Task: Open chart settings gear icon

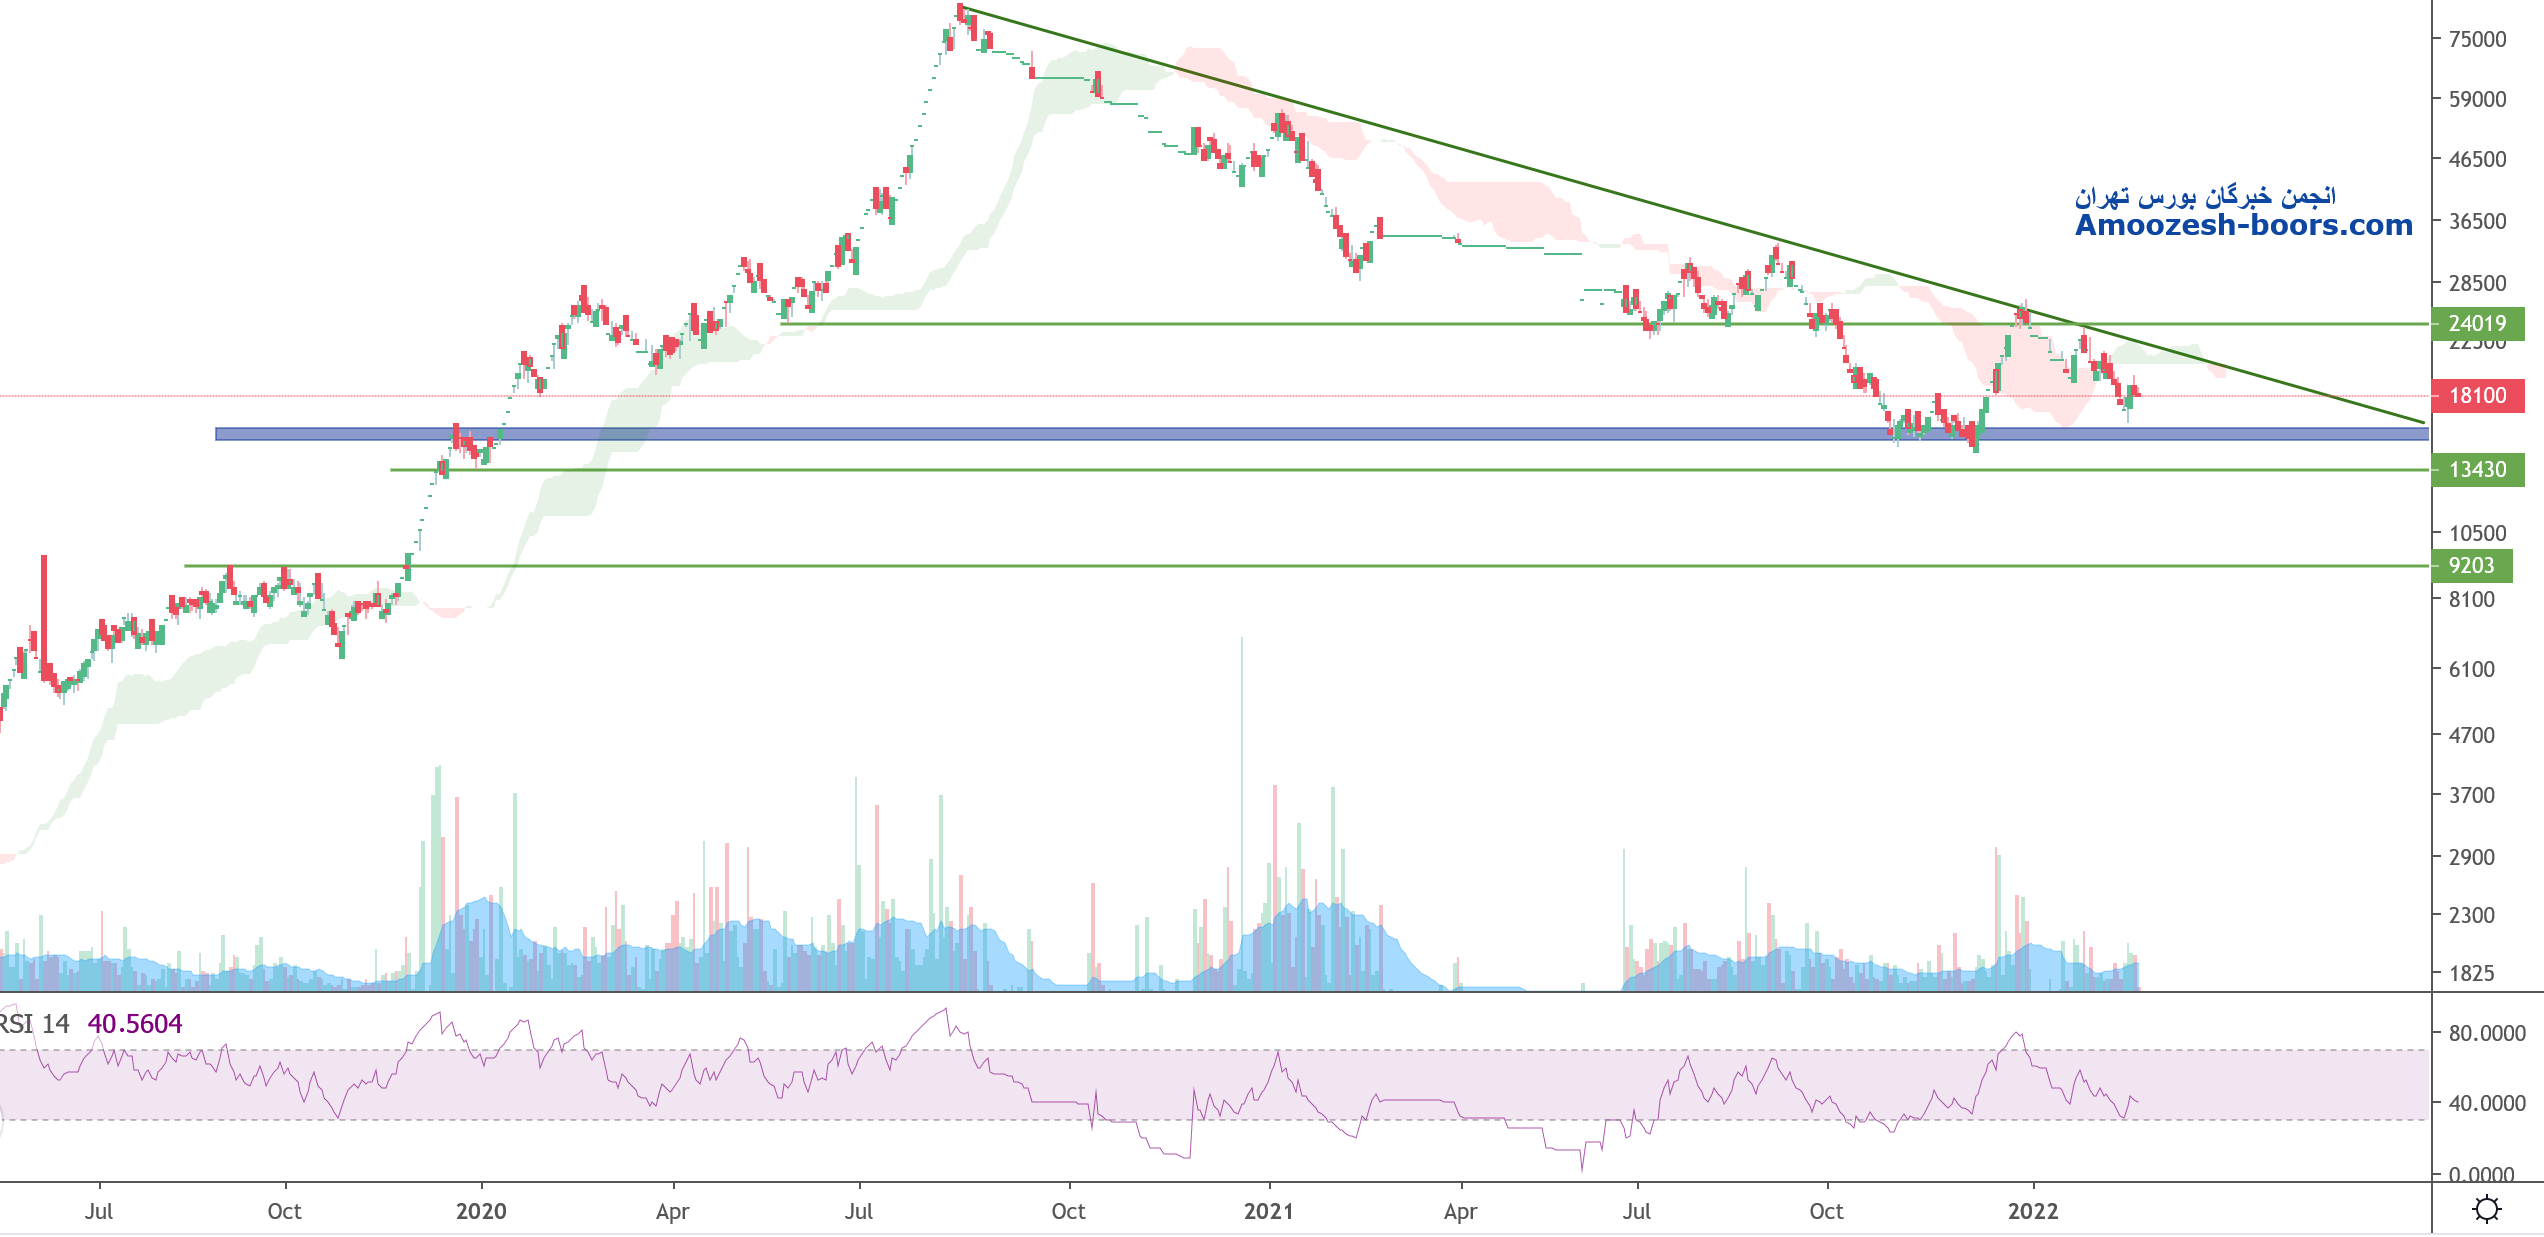Action: tap(2486, 1209)
